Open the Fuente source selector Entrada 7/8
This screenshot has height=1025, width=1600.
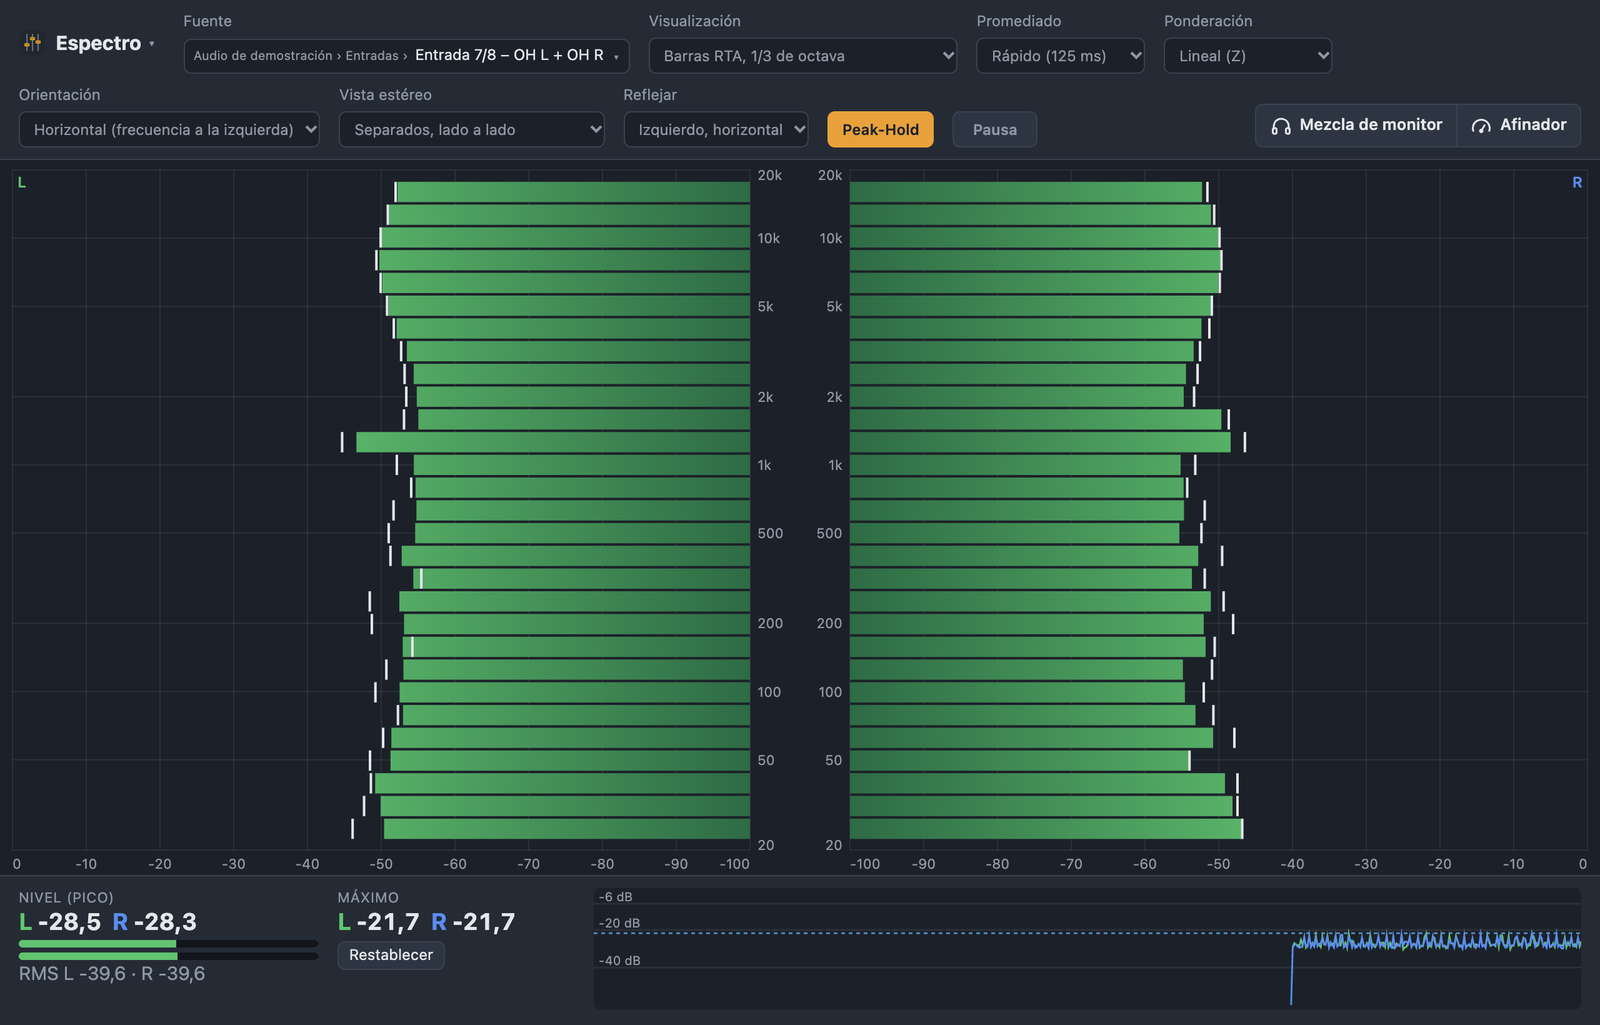tap(406, 56)
